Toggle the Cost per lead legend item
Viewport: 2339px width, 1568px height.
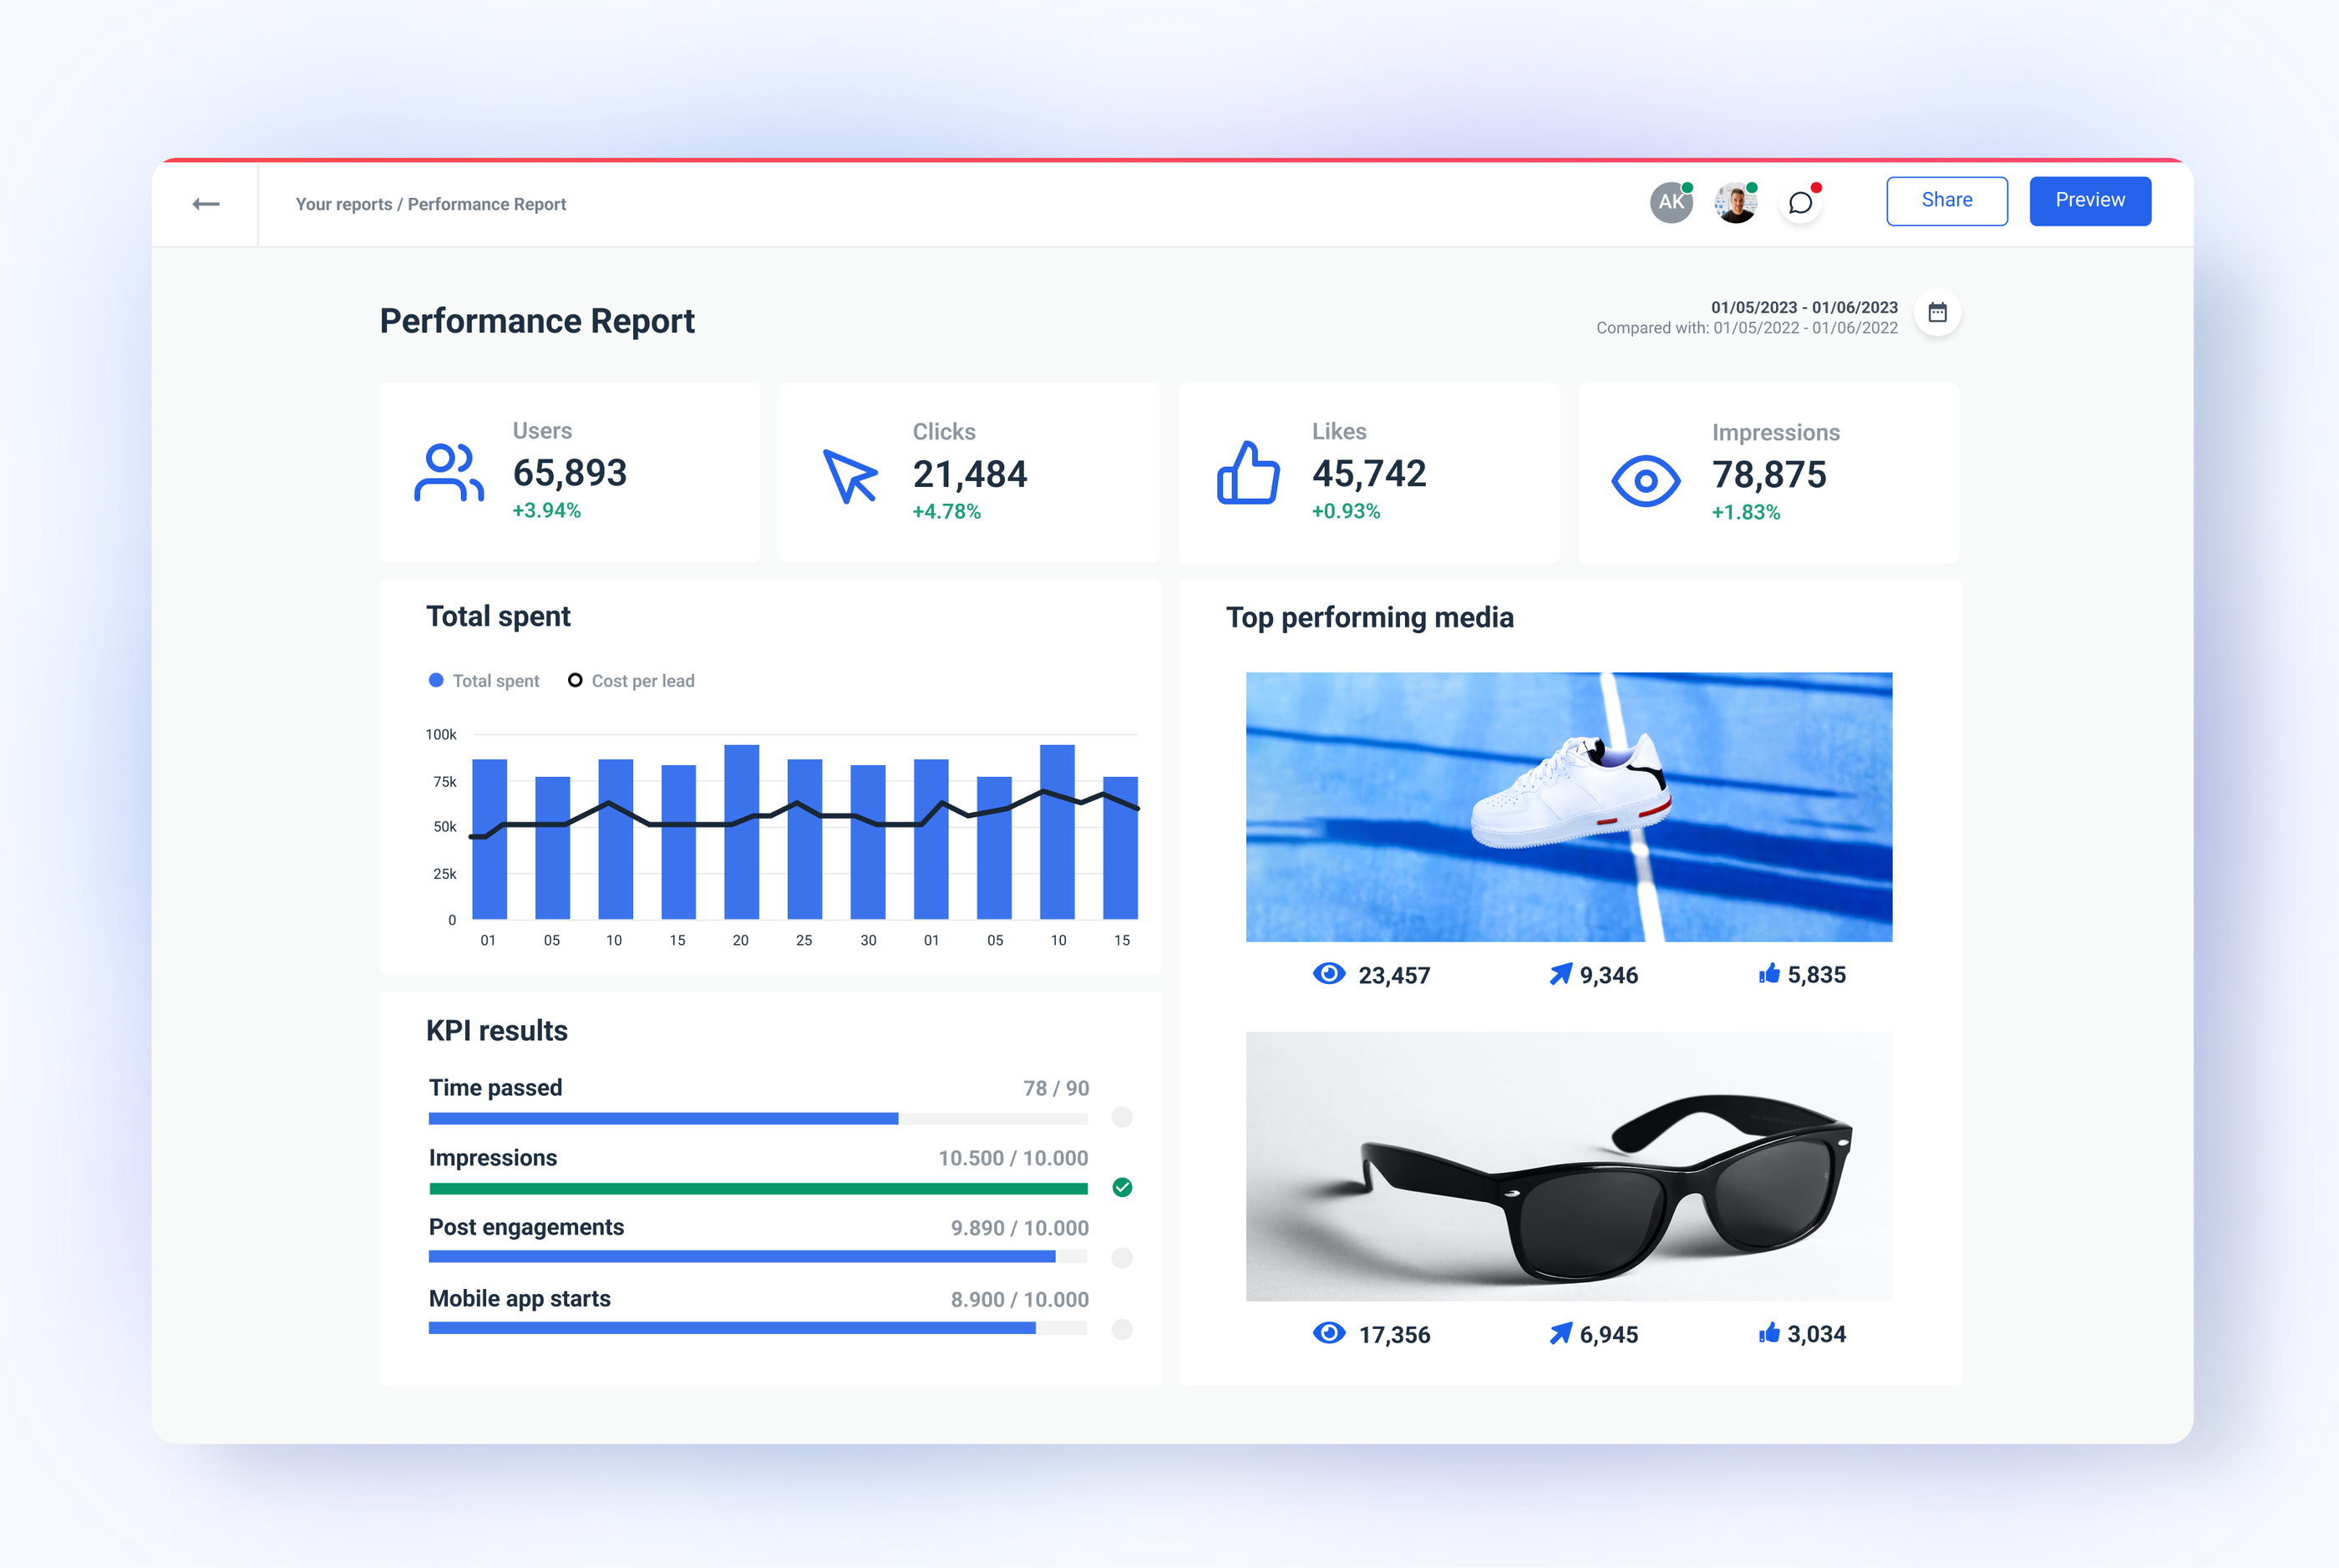[632, 680]
